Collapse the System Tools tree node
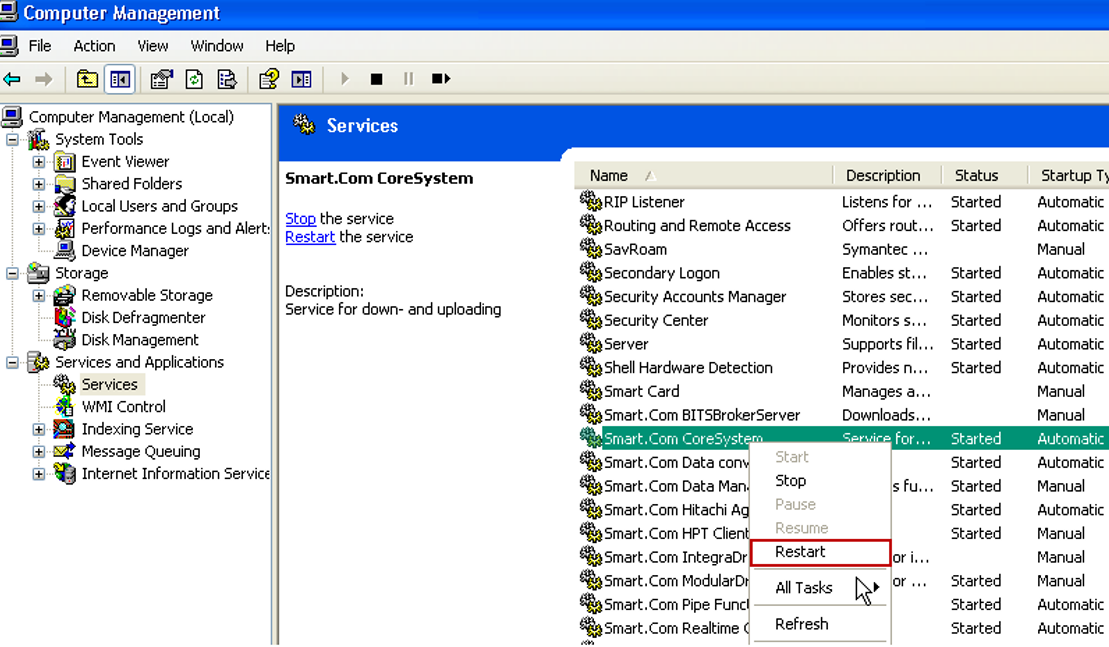Viewport: 1109px width, 647px height. point(13,139)
